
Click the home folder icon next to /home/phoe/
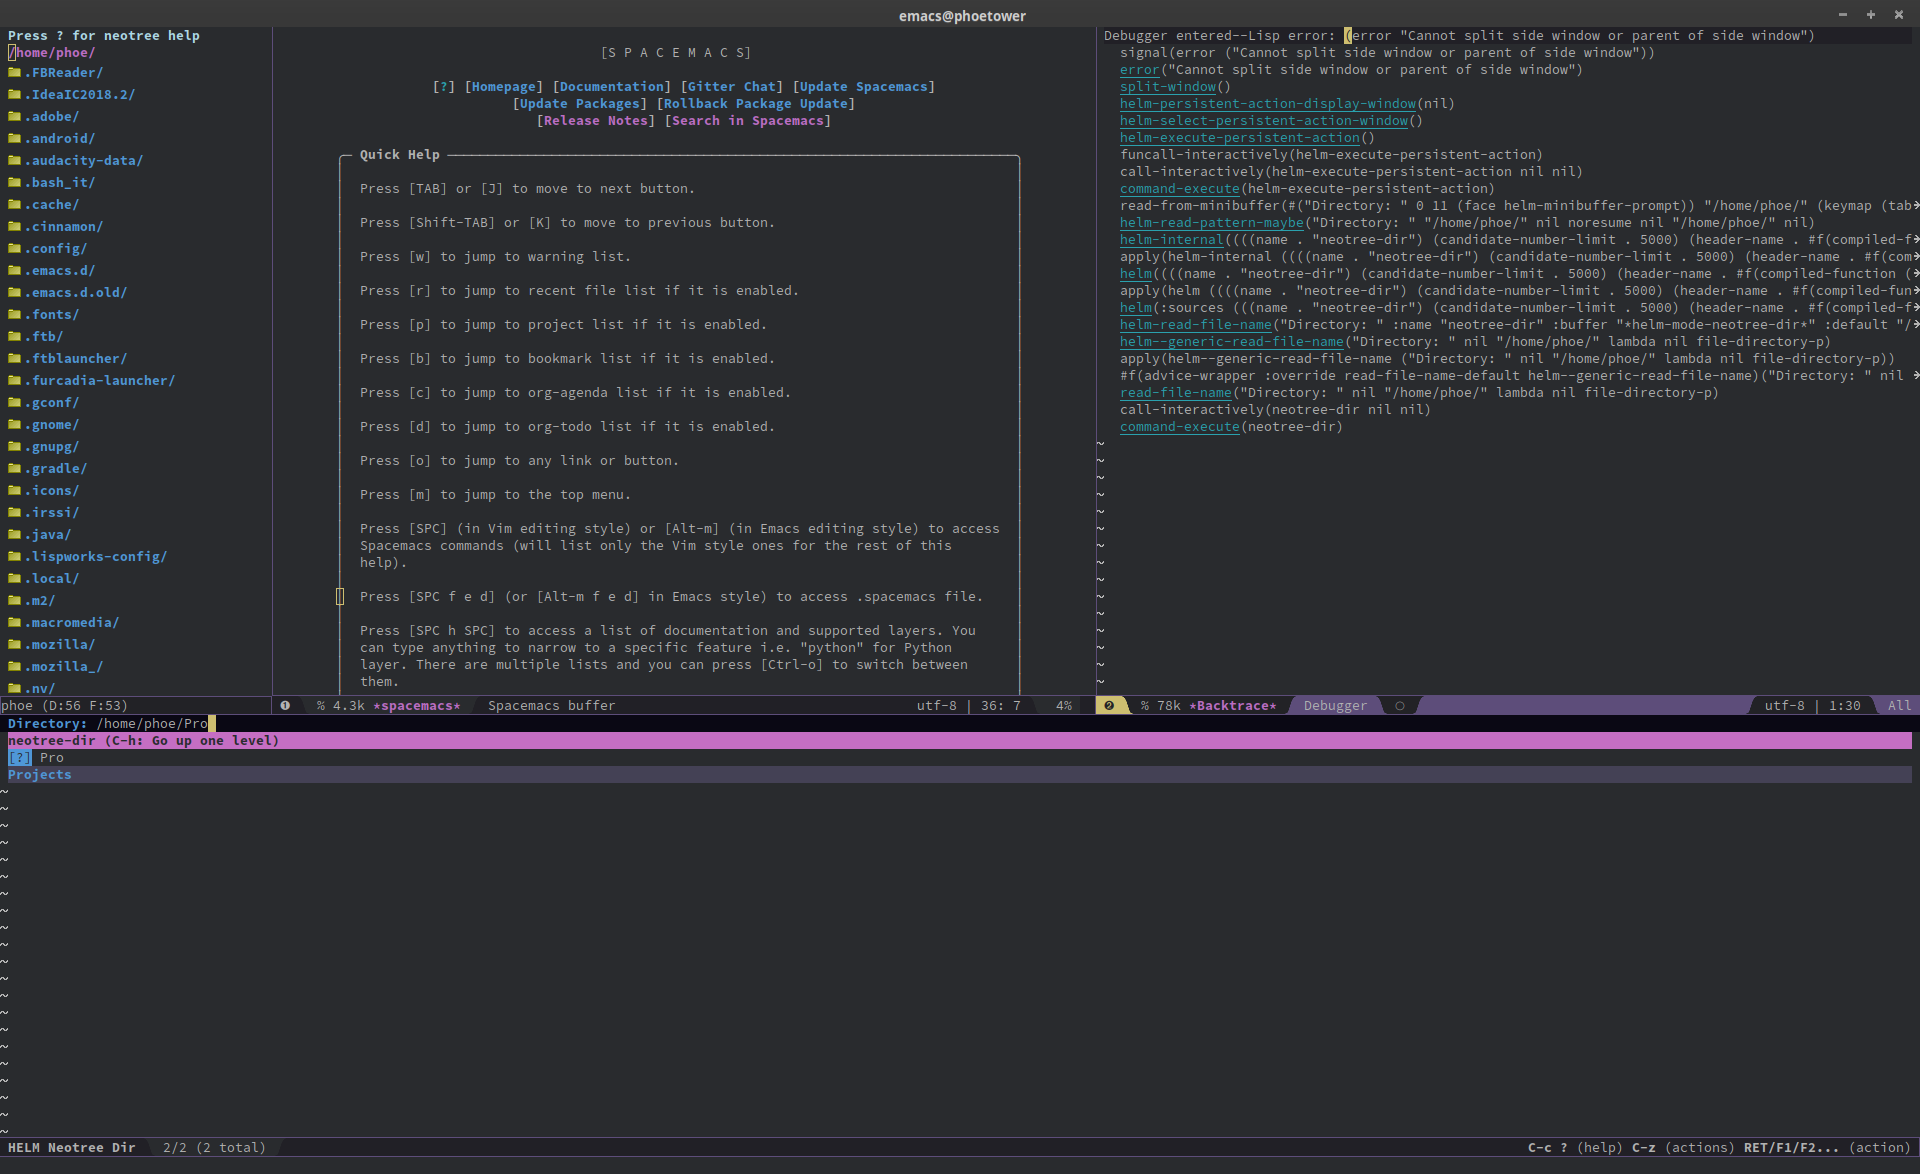coord(12,52)
